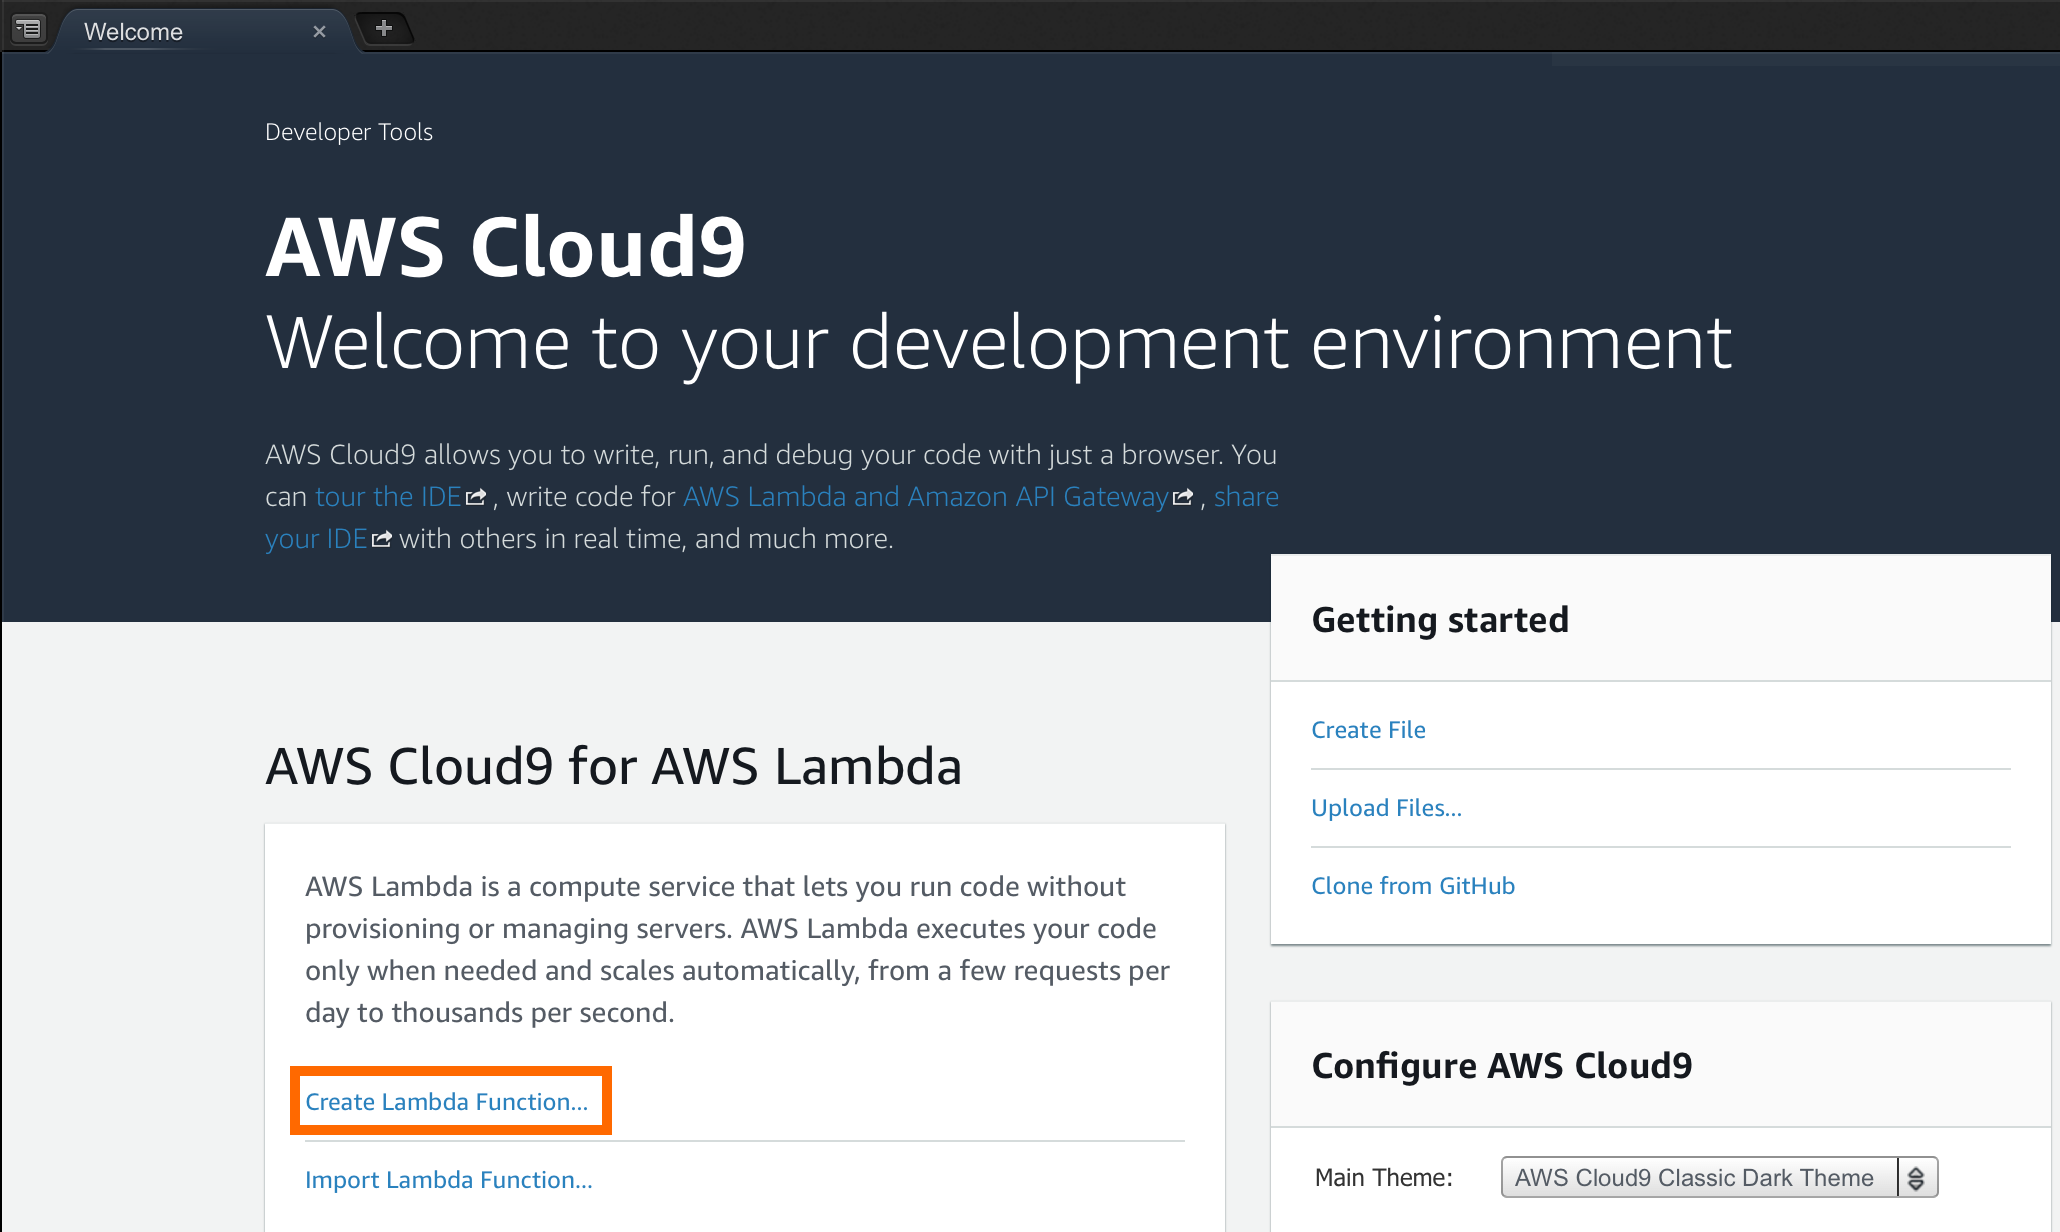Open Import Lambda Function
The height and width of the screenshot is (1232, 2060).
coord(448,1179)
